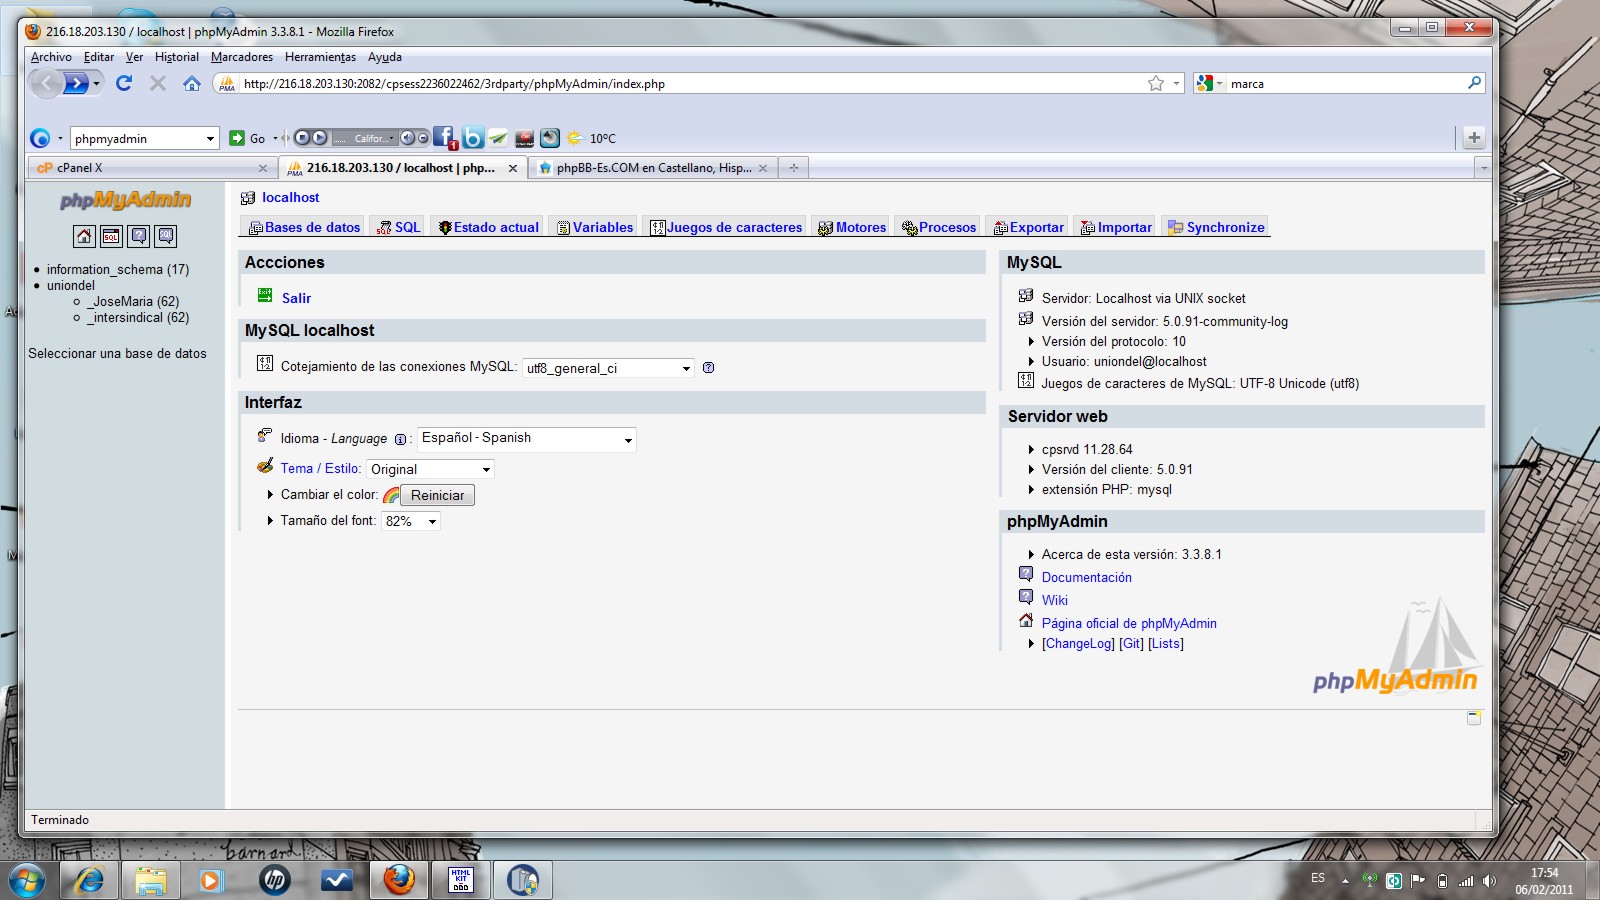This screenshot has width=1600, height=900.
Task: Select the _JoseMaria (62) database
Action: 133,301
